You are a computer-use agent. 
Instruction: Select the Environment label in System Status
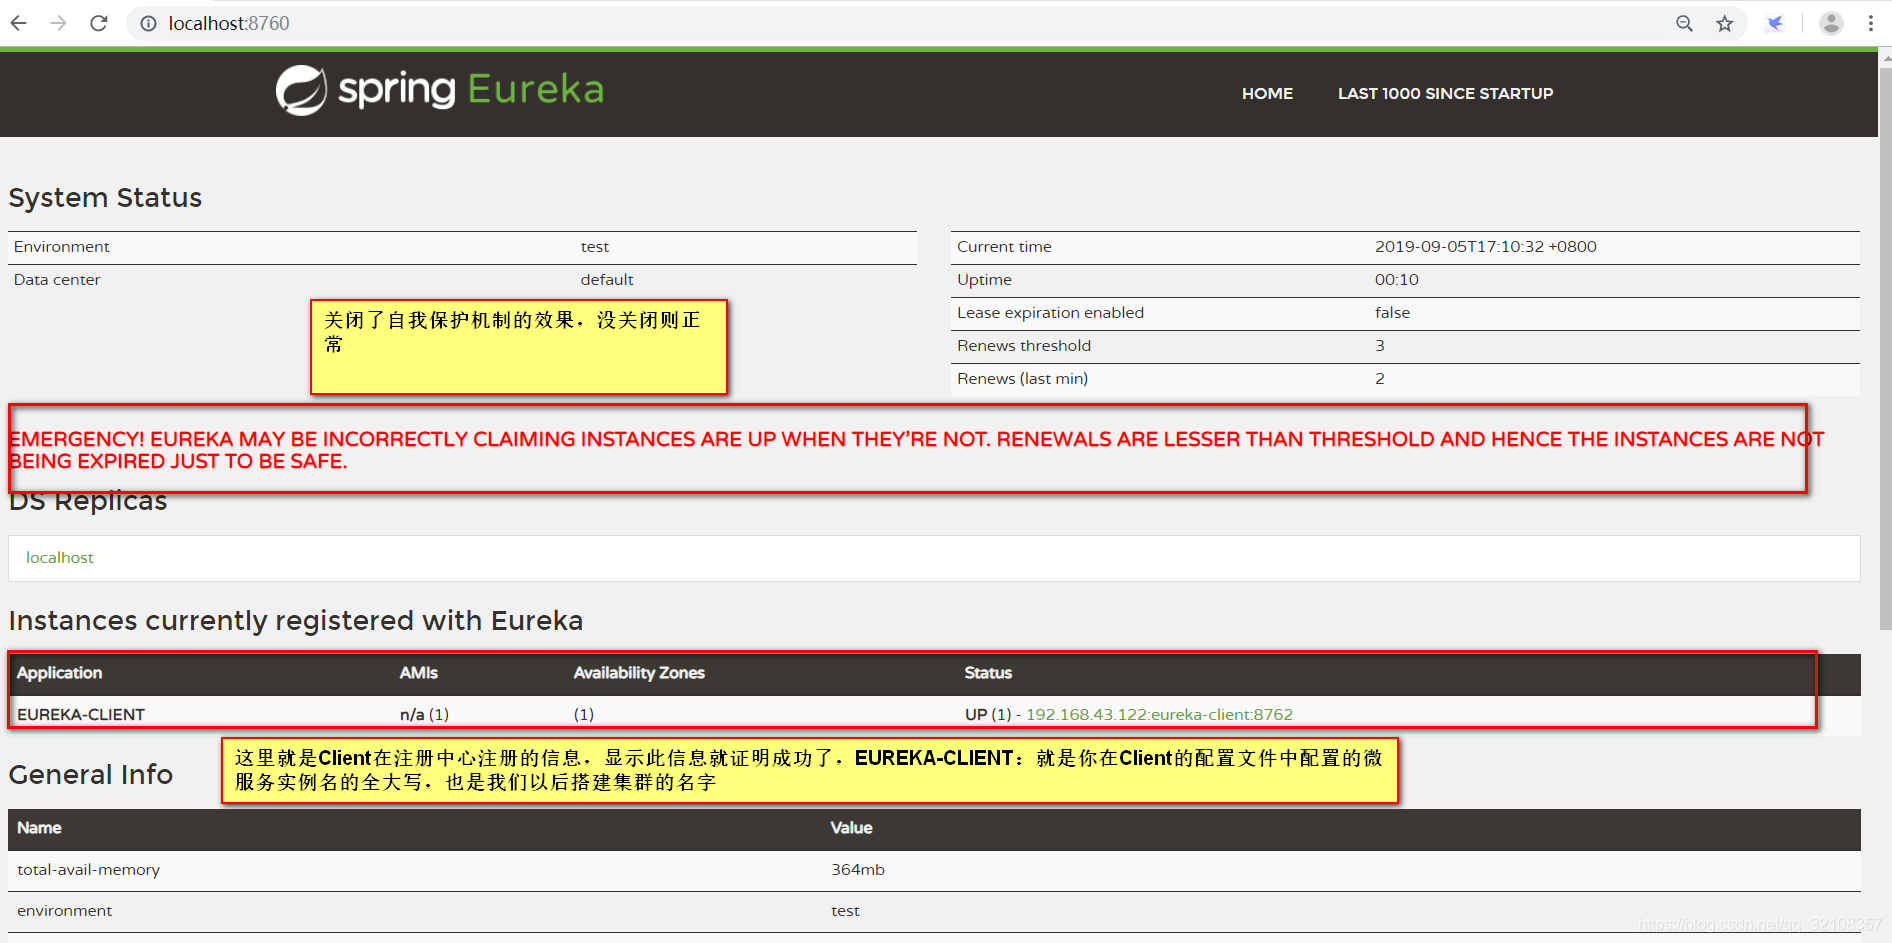tap(61, 247)
